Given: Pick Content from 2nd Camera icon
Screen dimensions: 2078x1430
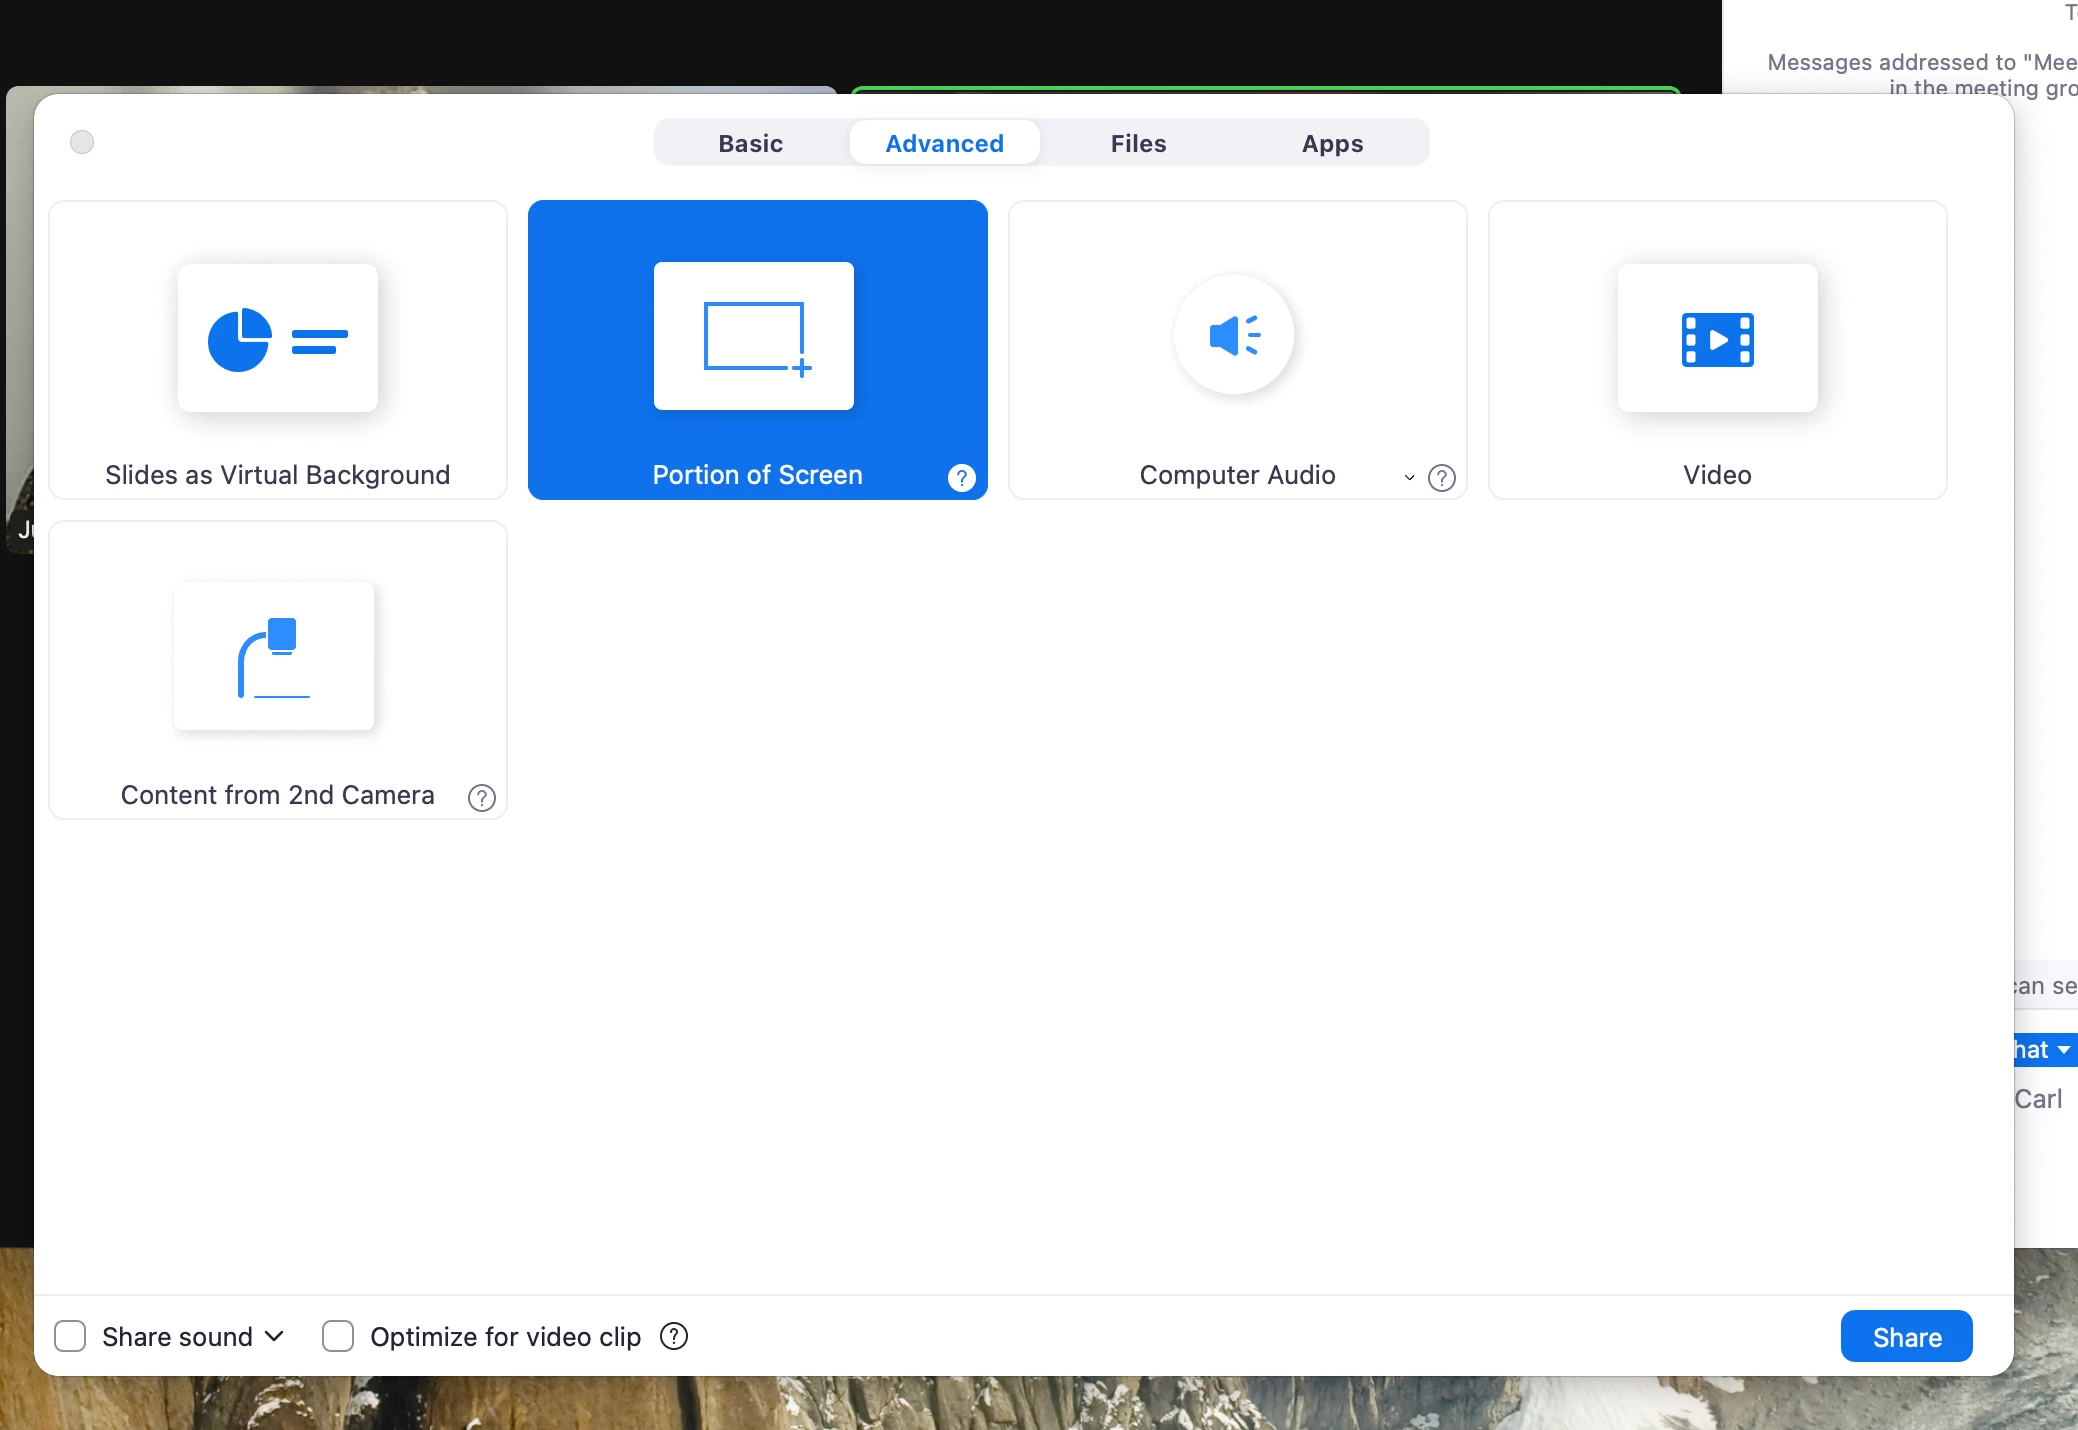Looking at the screenshot, I should click(x=274, y=656).
